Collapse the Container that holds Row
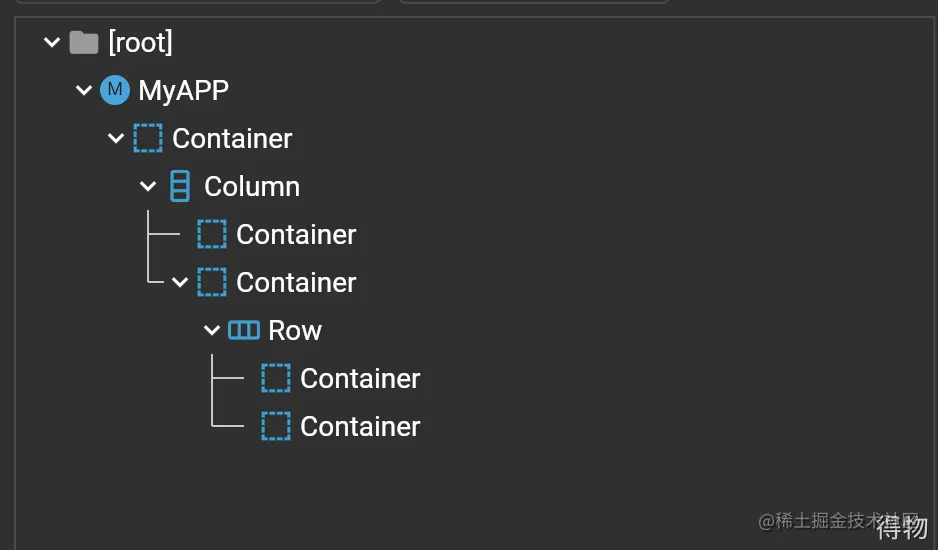The image size is (938, 550). click(180, 282)
